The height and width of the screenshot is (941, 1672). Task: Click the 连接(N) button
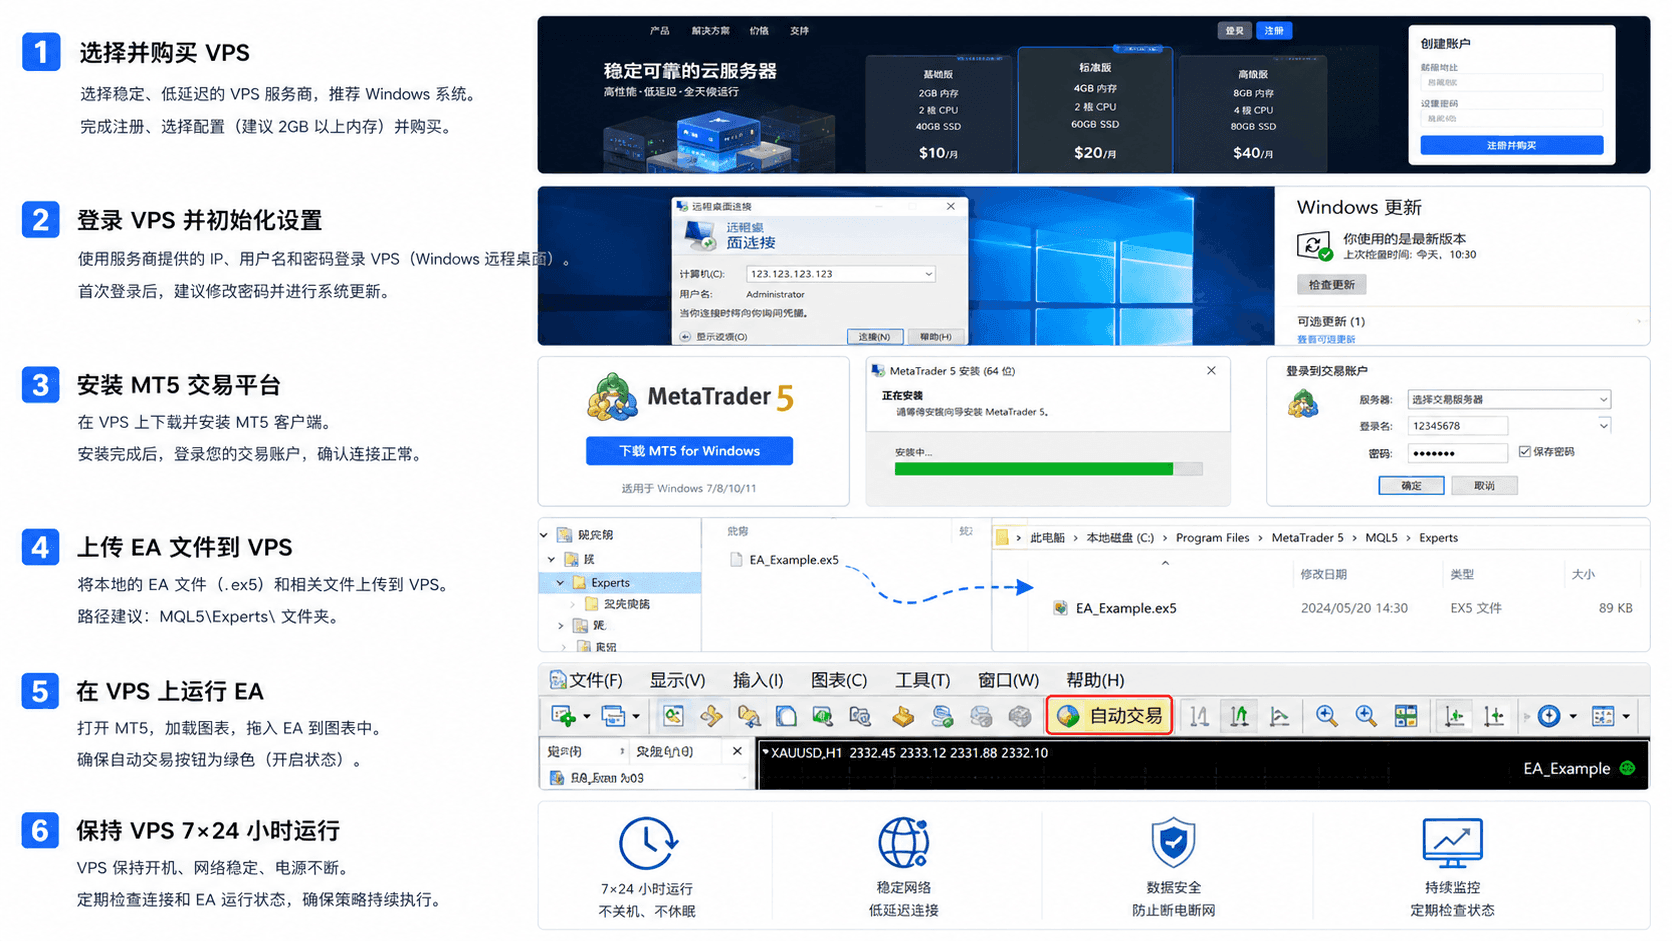click(875, 337)
